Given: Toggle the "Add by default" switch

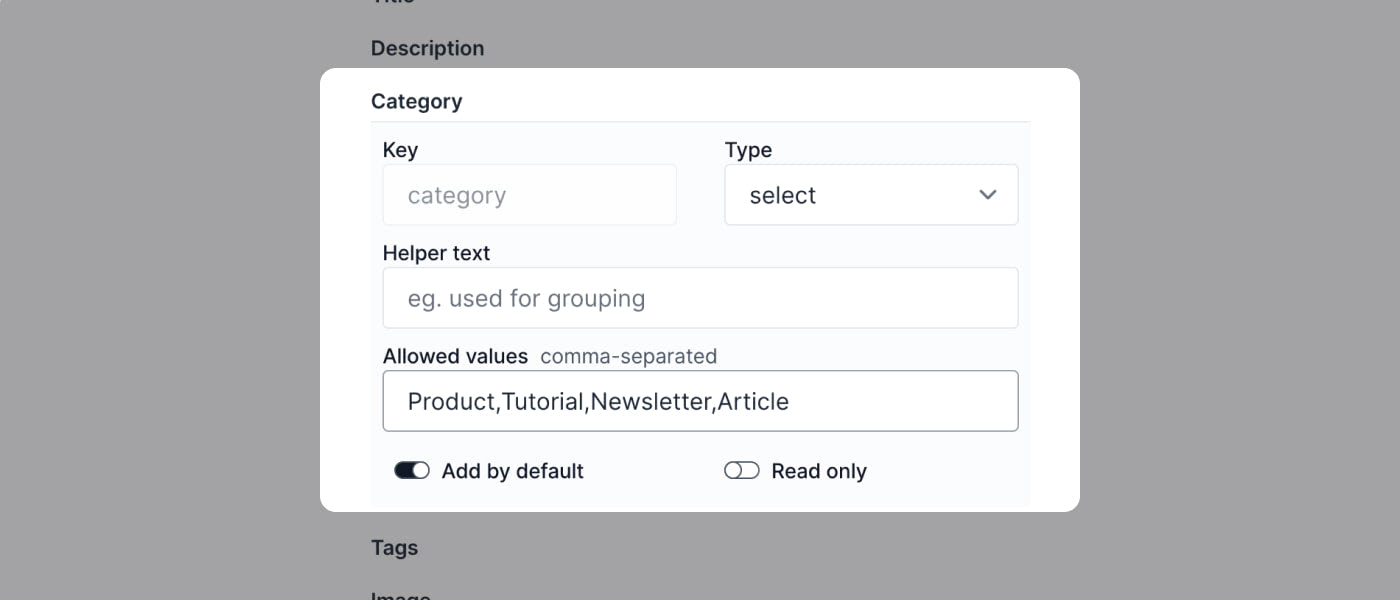Looking at the screenshot, I should [x=411, y=471].
